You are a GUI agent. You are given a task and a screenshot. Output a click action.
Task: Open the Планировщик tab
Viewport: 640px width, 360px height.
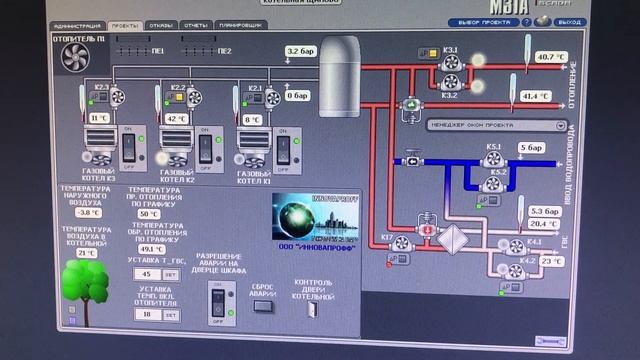click(x=241, y=25)
